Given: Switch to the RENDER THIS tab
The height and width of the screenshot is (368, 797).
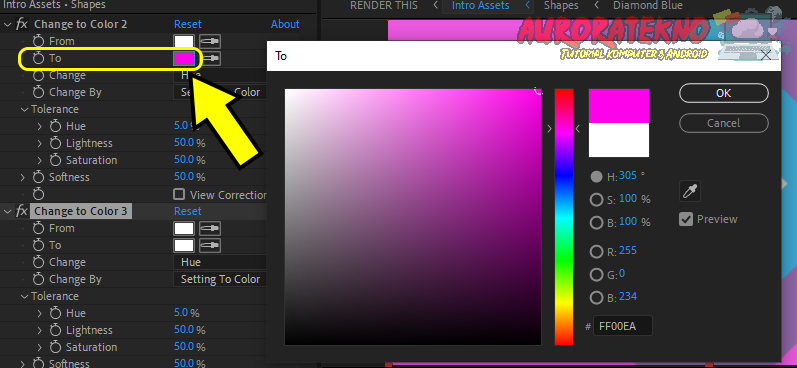Looking at the screenshot, I should (384, 6).
